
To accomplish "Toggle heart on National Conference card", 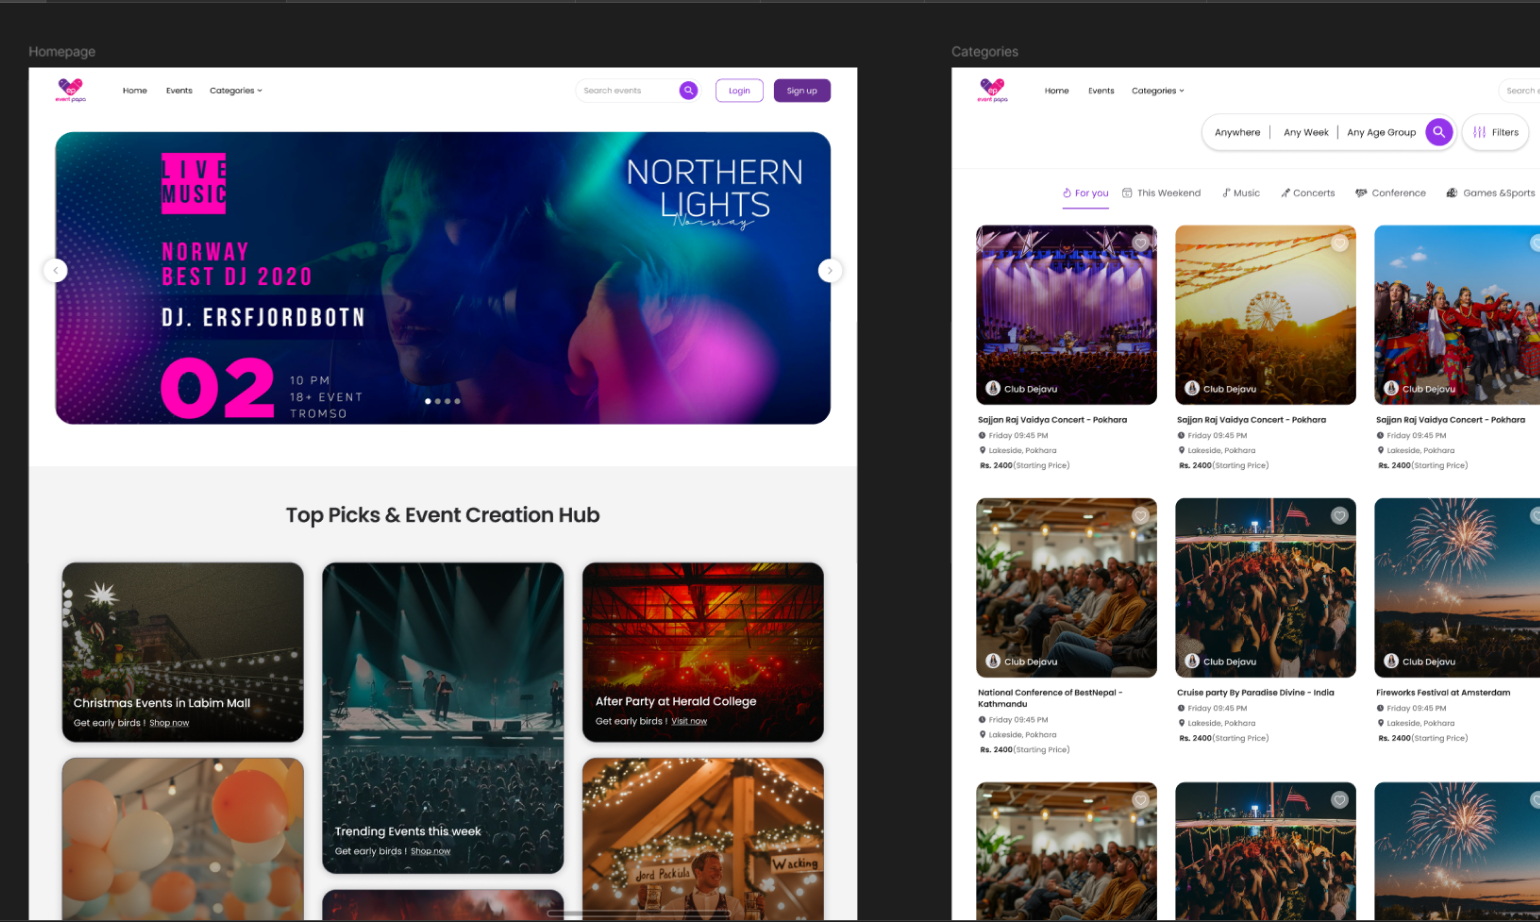I will pos(1140,515).
